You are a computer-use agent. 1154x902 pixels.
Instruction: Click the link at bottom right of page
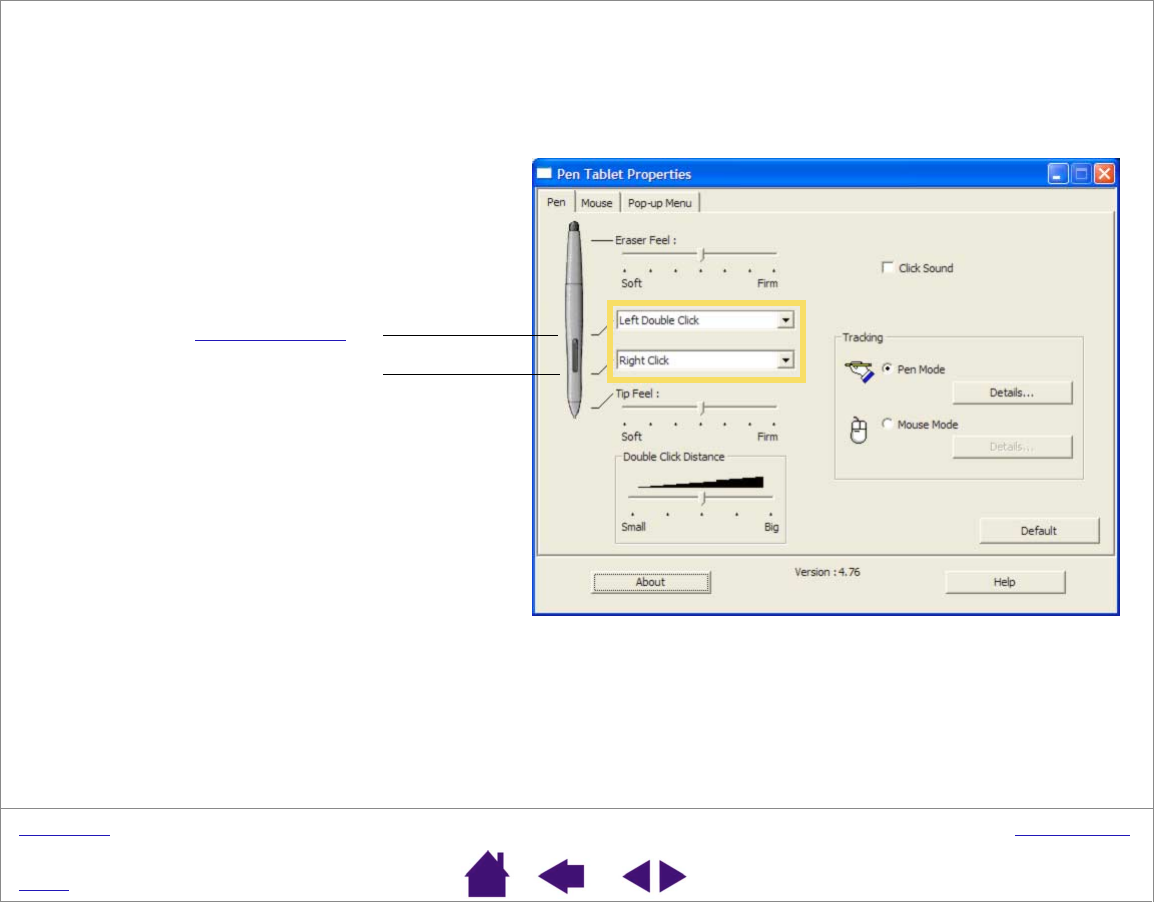(x=1072, y=834)
